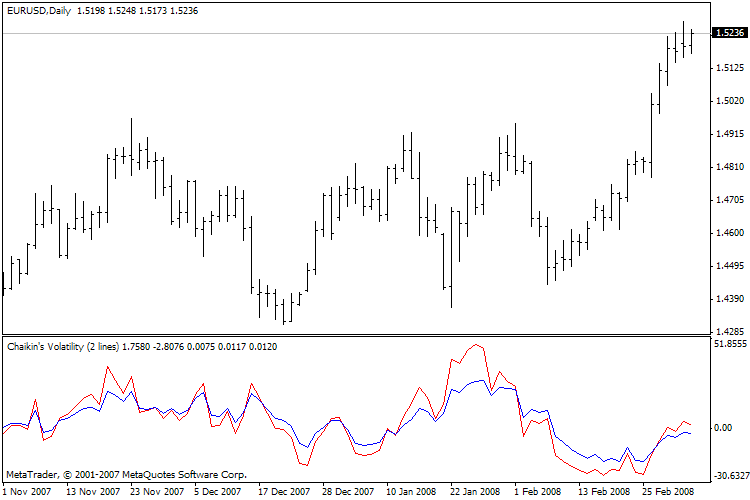Click the 1.5020 price axis value
Image resolution: width=750 pixels, height=500 pixels.
730,100
